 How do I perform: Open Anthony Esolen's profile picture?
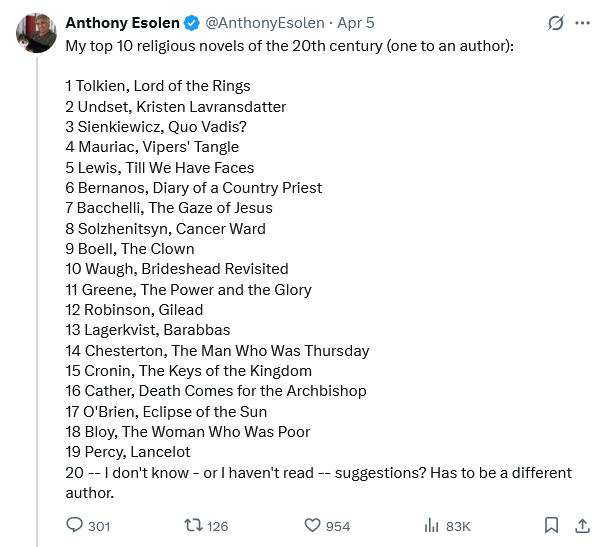36,34
